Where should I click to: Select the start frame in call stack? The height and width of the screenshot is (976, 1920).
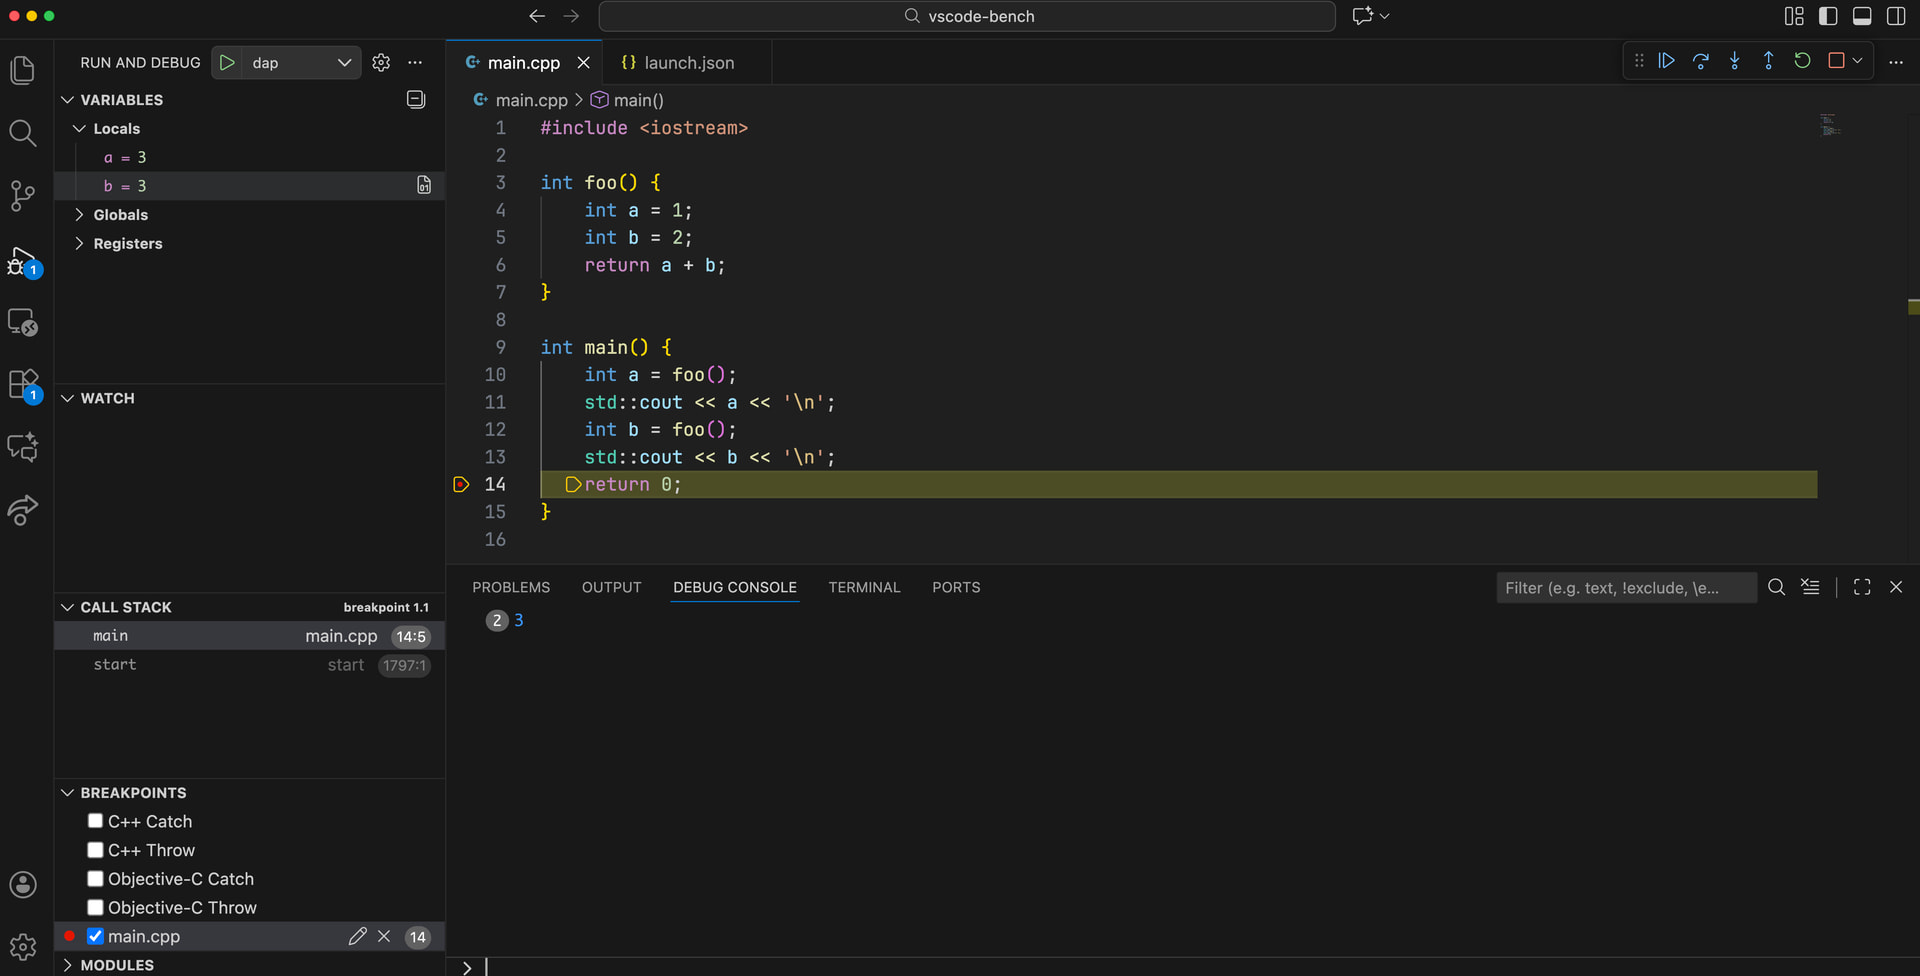point(115,665)
